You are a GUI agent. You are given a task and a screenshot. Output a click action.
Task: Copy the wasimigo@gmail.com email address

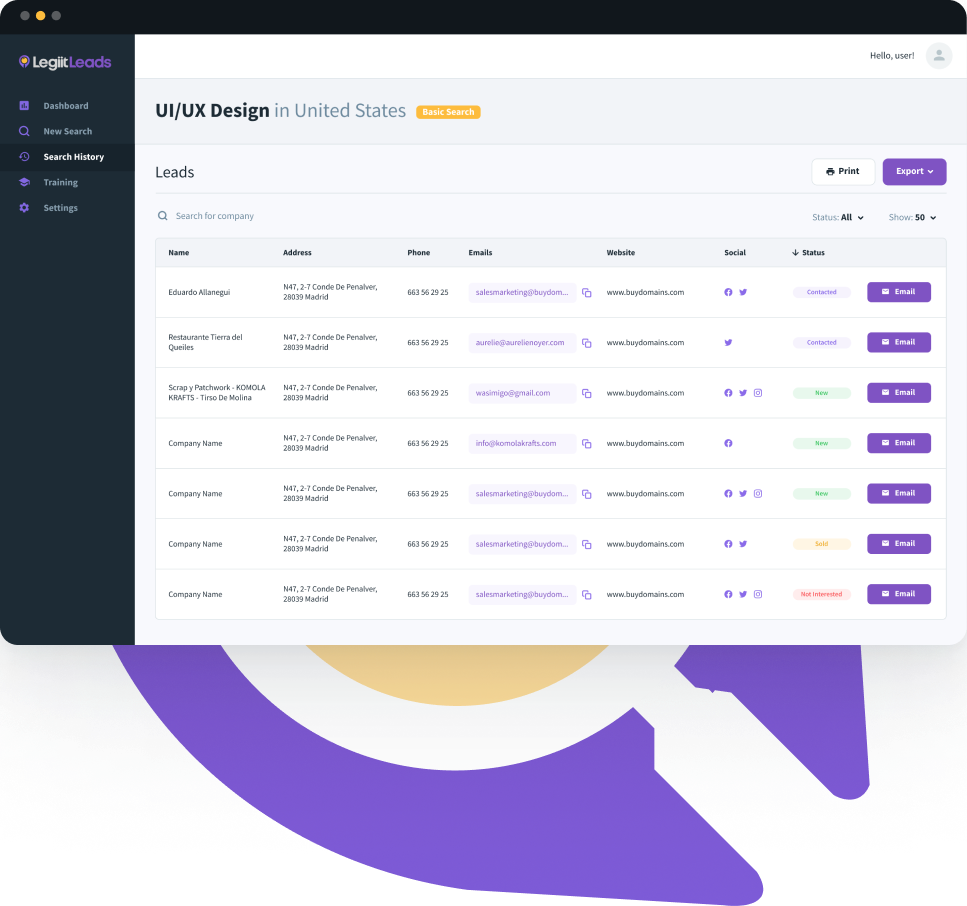[587, 393]
